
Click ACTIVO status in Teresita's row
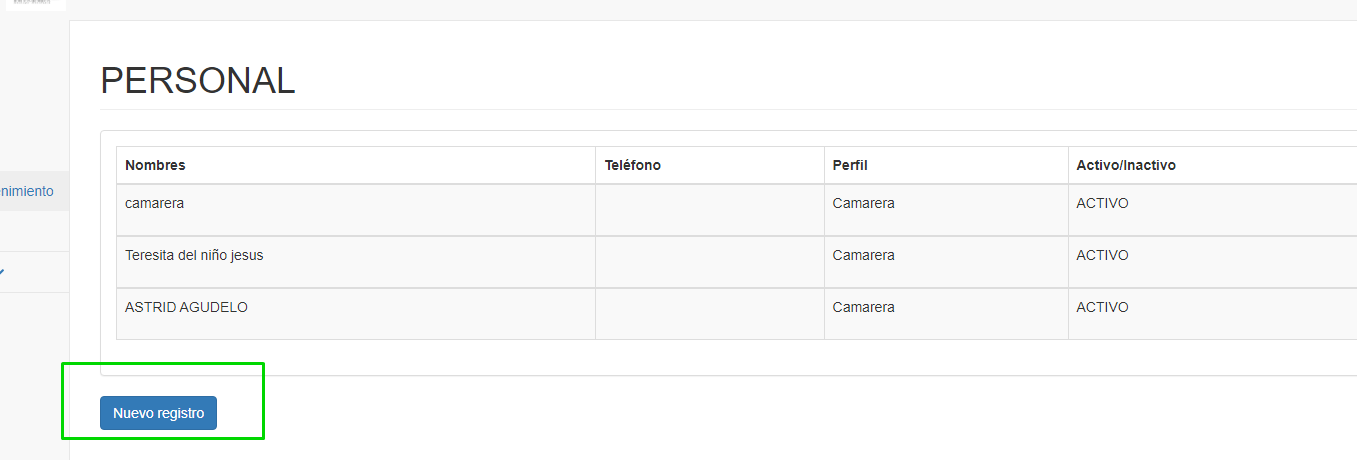1102,255
